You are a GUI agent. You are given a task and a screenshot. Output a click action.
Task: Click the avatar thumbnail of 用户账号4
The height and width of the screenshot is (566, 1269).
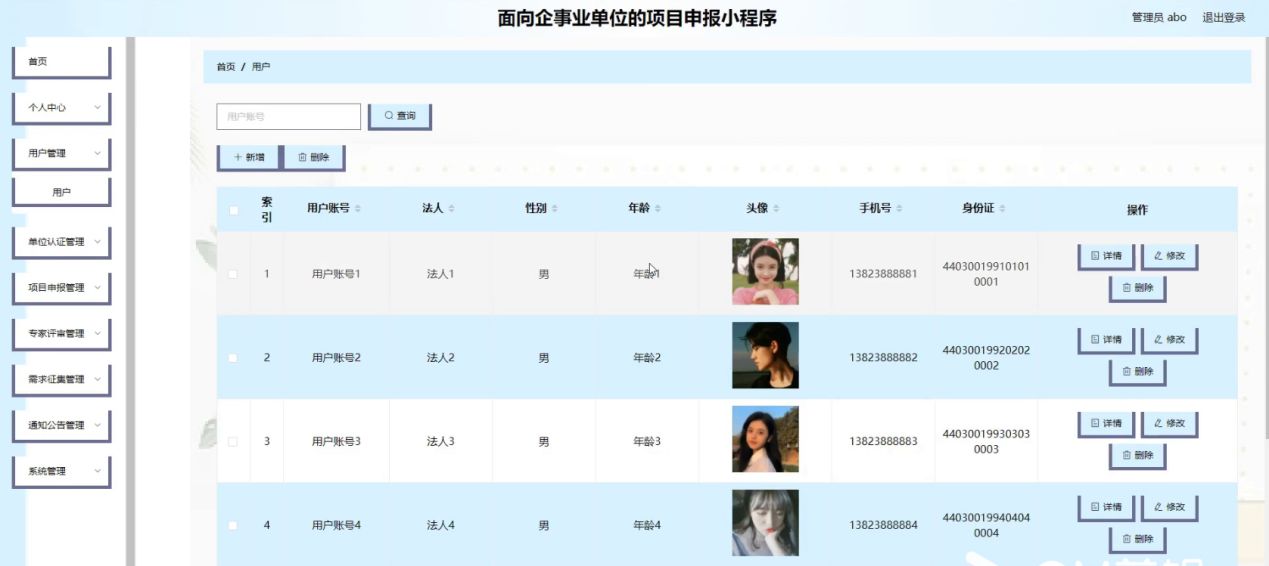click(765, 523)
